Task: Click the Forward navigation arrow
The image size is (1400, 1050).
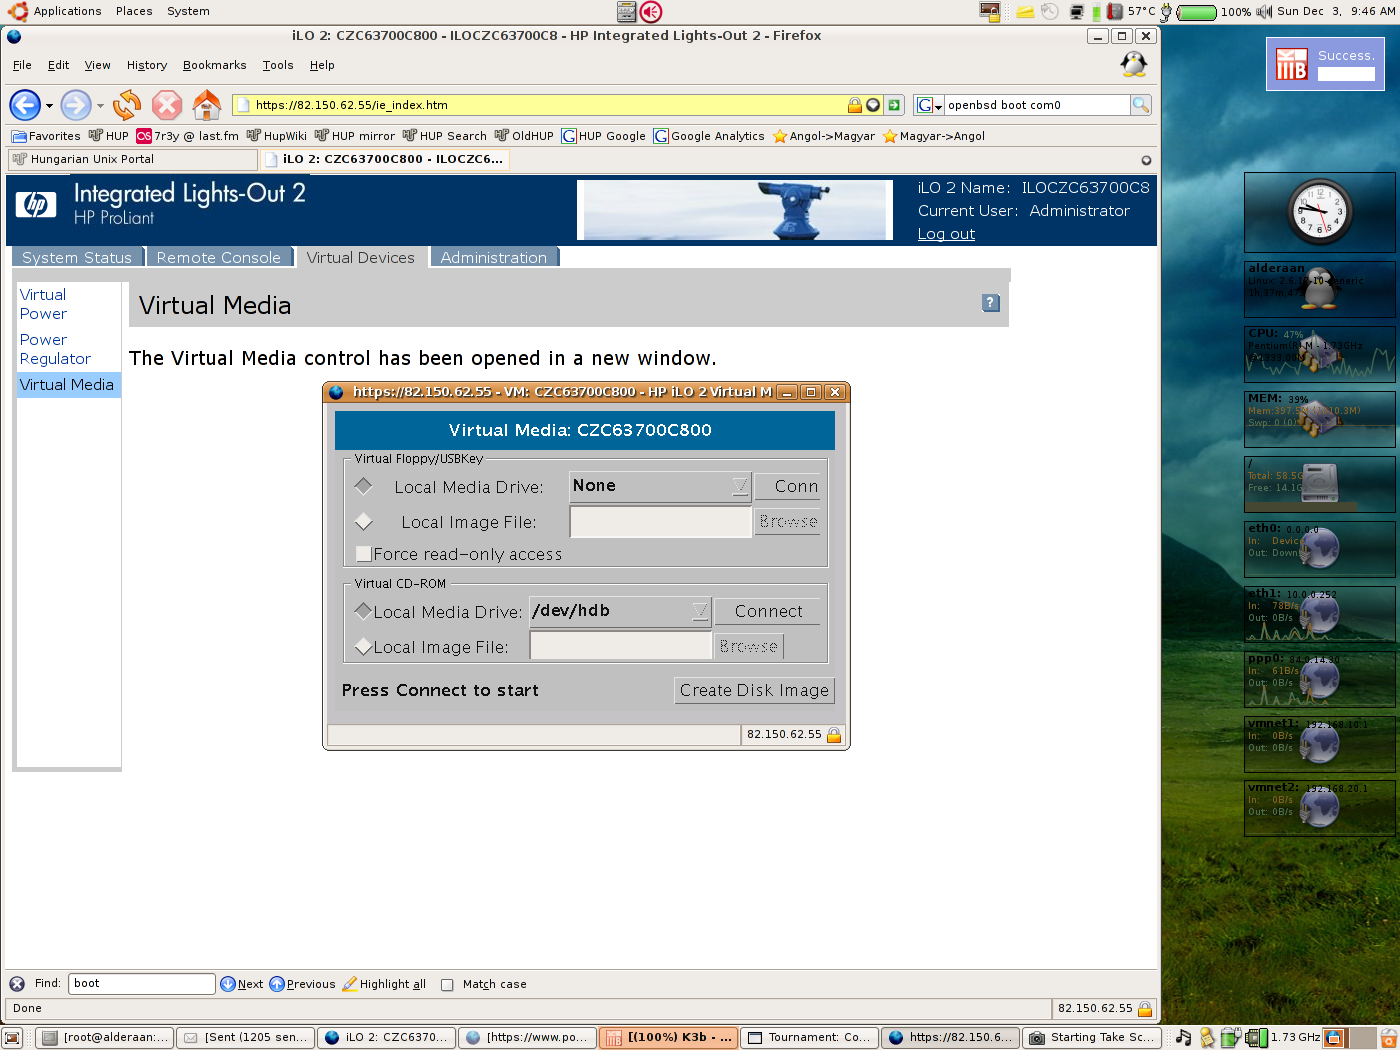Action: tap(76, 105)
